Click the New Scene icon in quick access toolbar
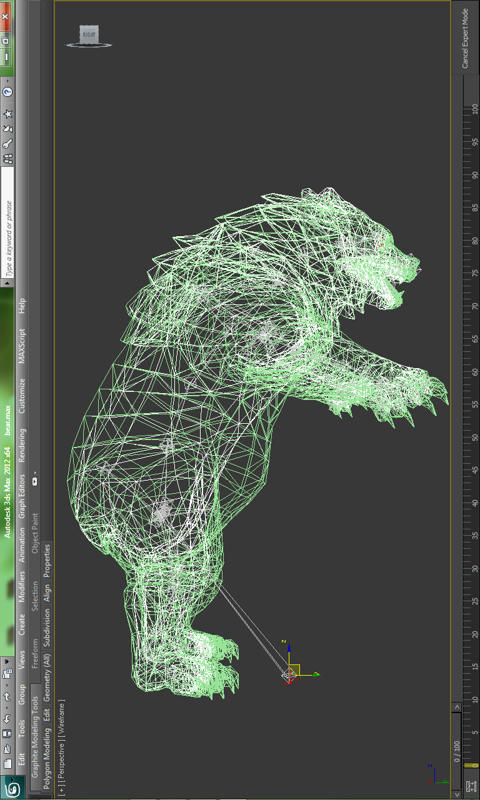This screenshot has width=480, height=800. 7,764
